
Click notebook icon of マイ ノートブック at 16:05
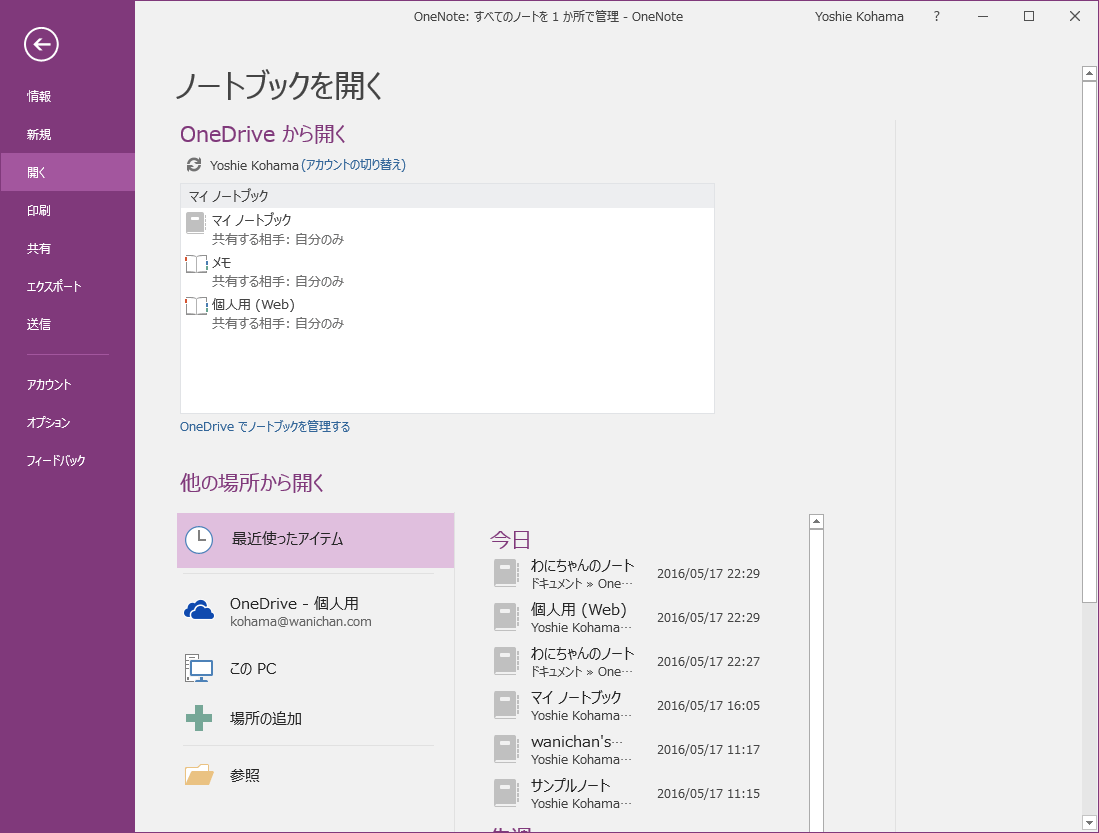point(505,705)
